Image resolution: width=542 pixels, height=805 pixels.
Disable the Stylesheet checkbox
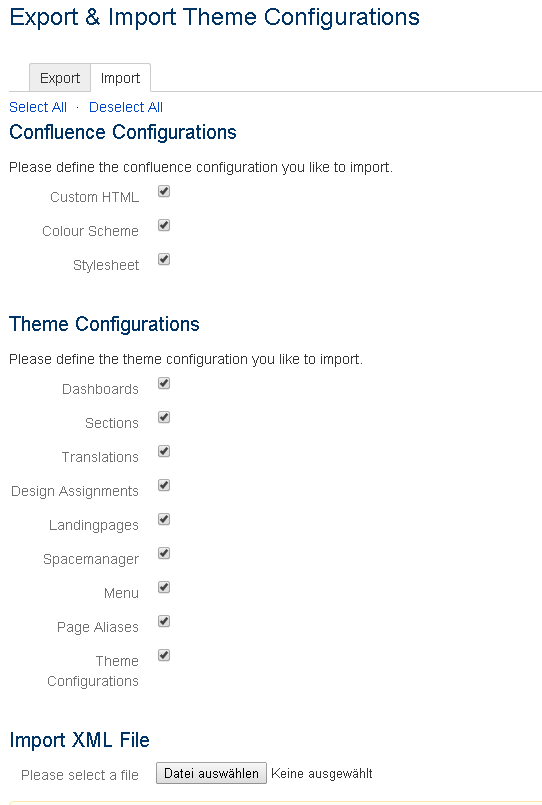point(164,259)
